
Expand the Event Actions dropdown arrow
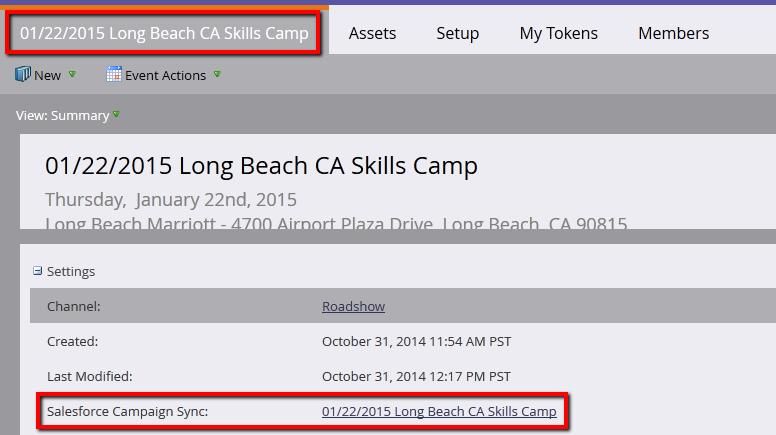tap(217, 74)
